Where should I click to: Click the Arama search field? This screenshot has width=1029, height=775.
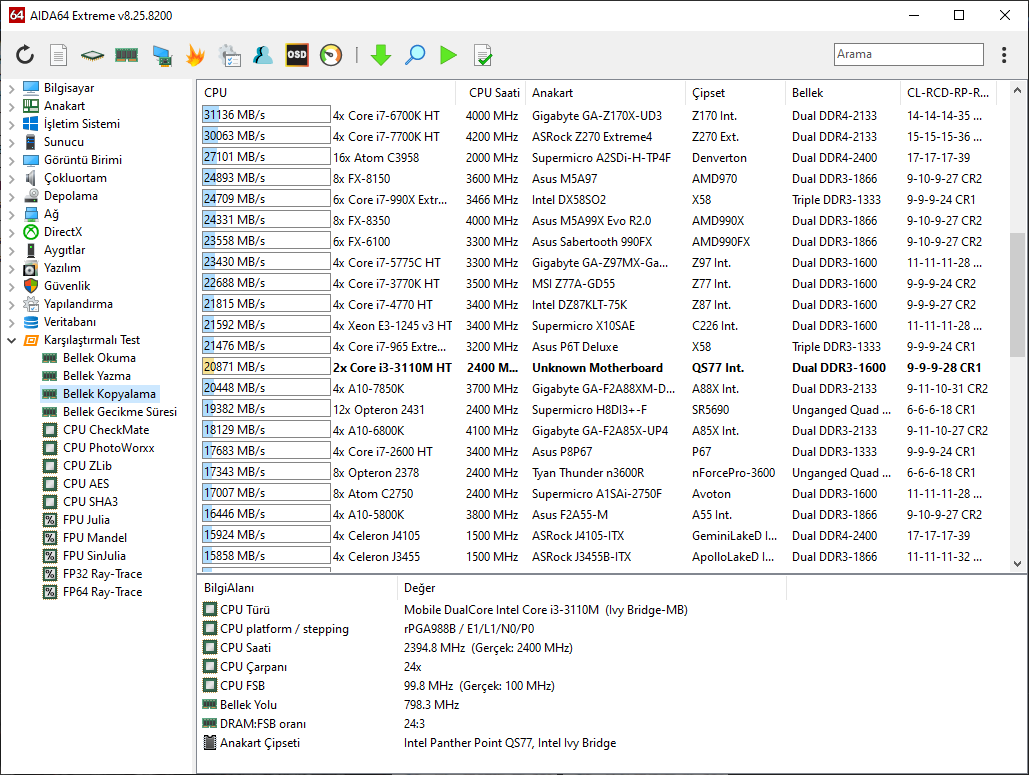(x=909, y=54)
